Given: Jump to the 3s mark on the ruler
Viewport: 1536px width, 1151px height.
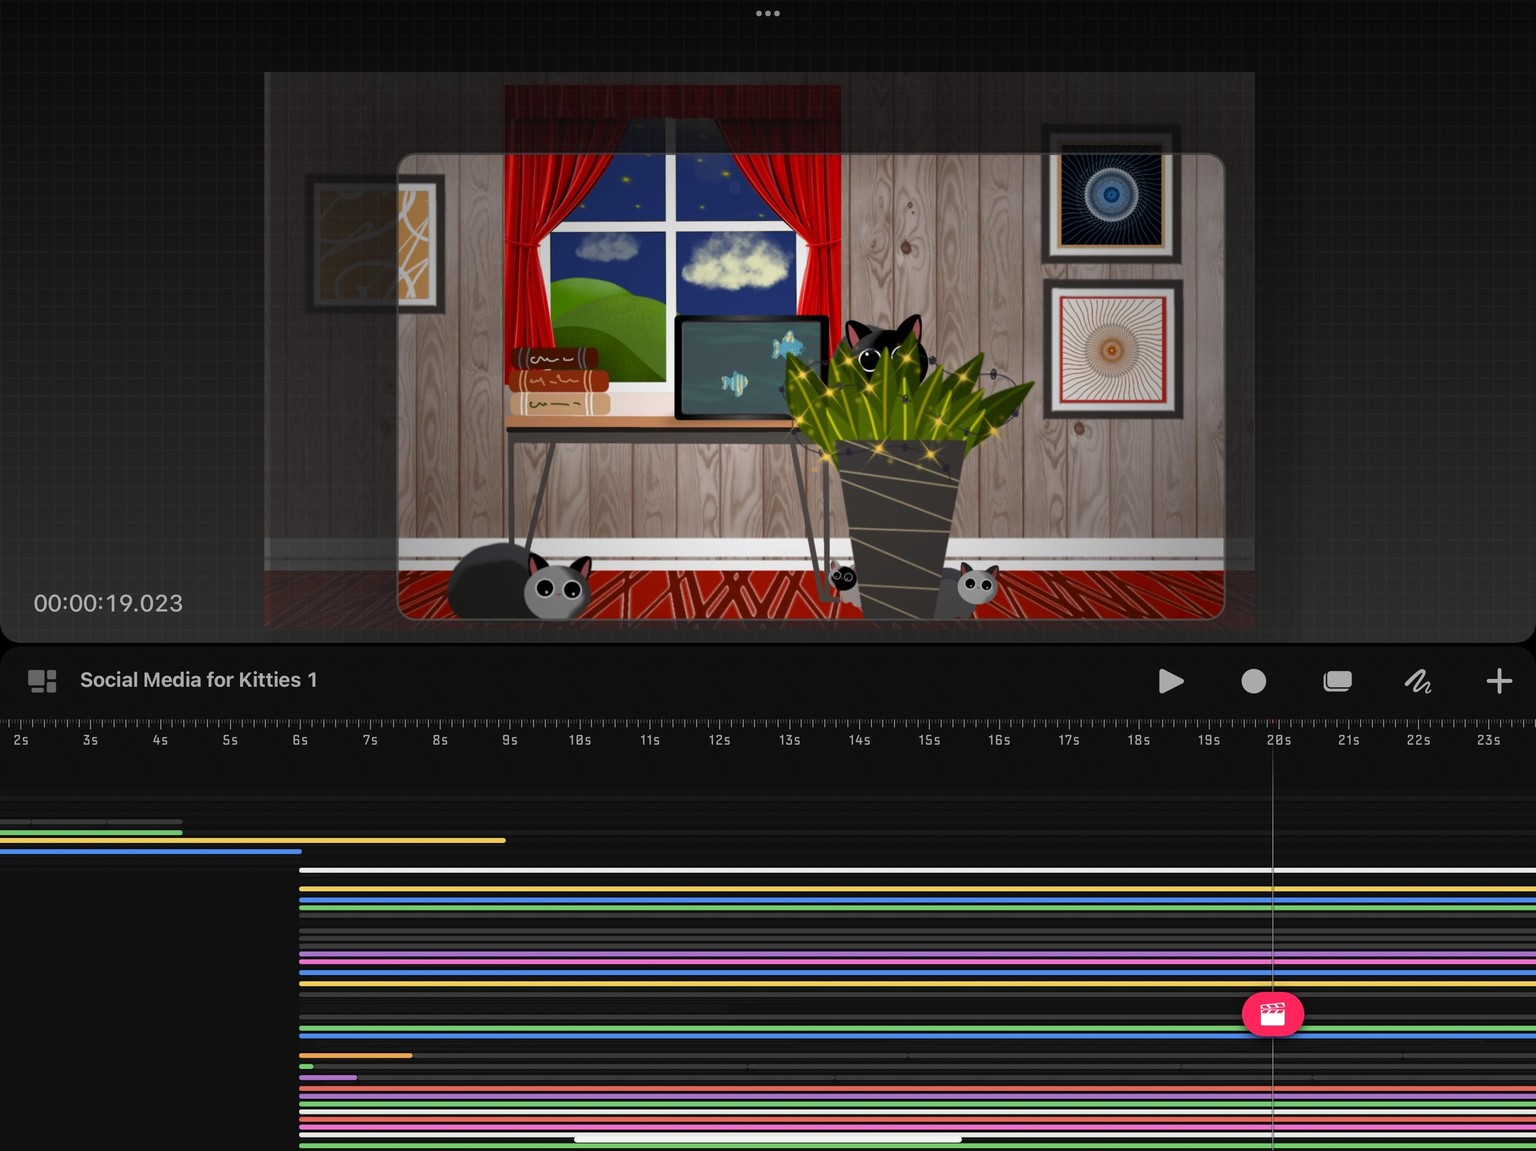Looking at the screenshot, I should 90,740.
